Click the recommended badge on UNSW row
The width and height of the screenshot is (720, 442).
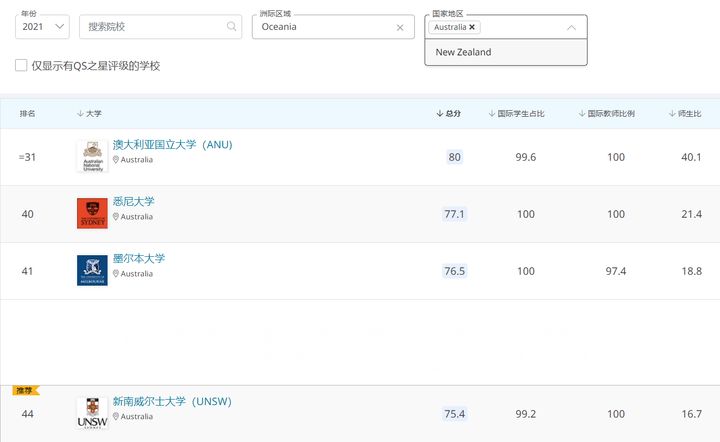click(26, 391)
